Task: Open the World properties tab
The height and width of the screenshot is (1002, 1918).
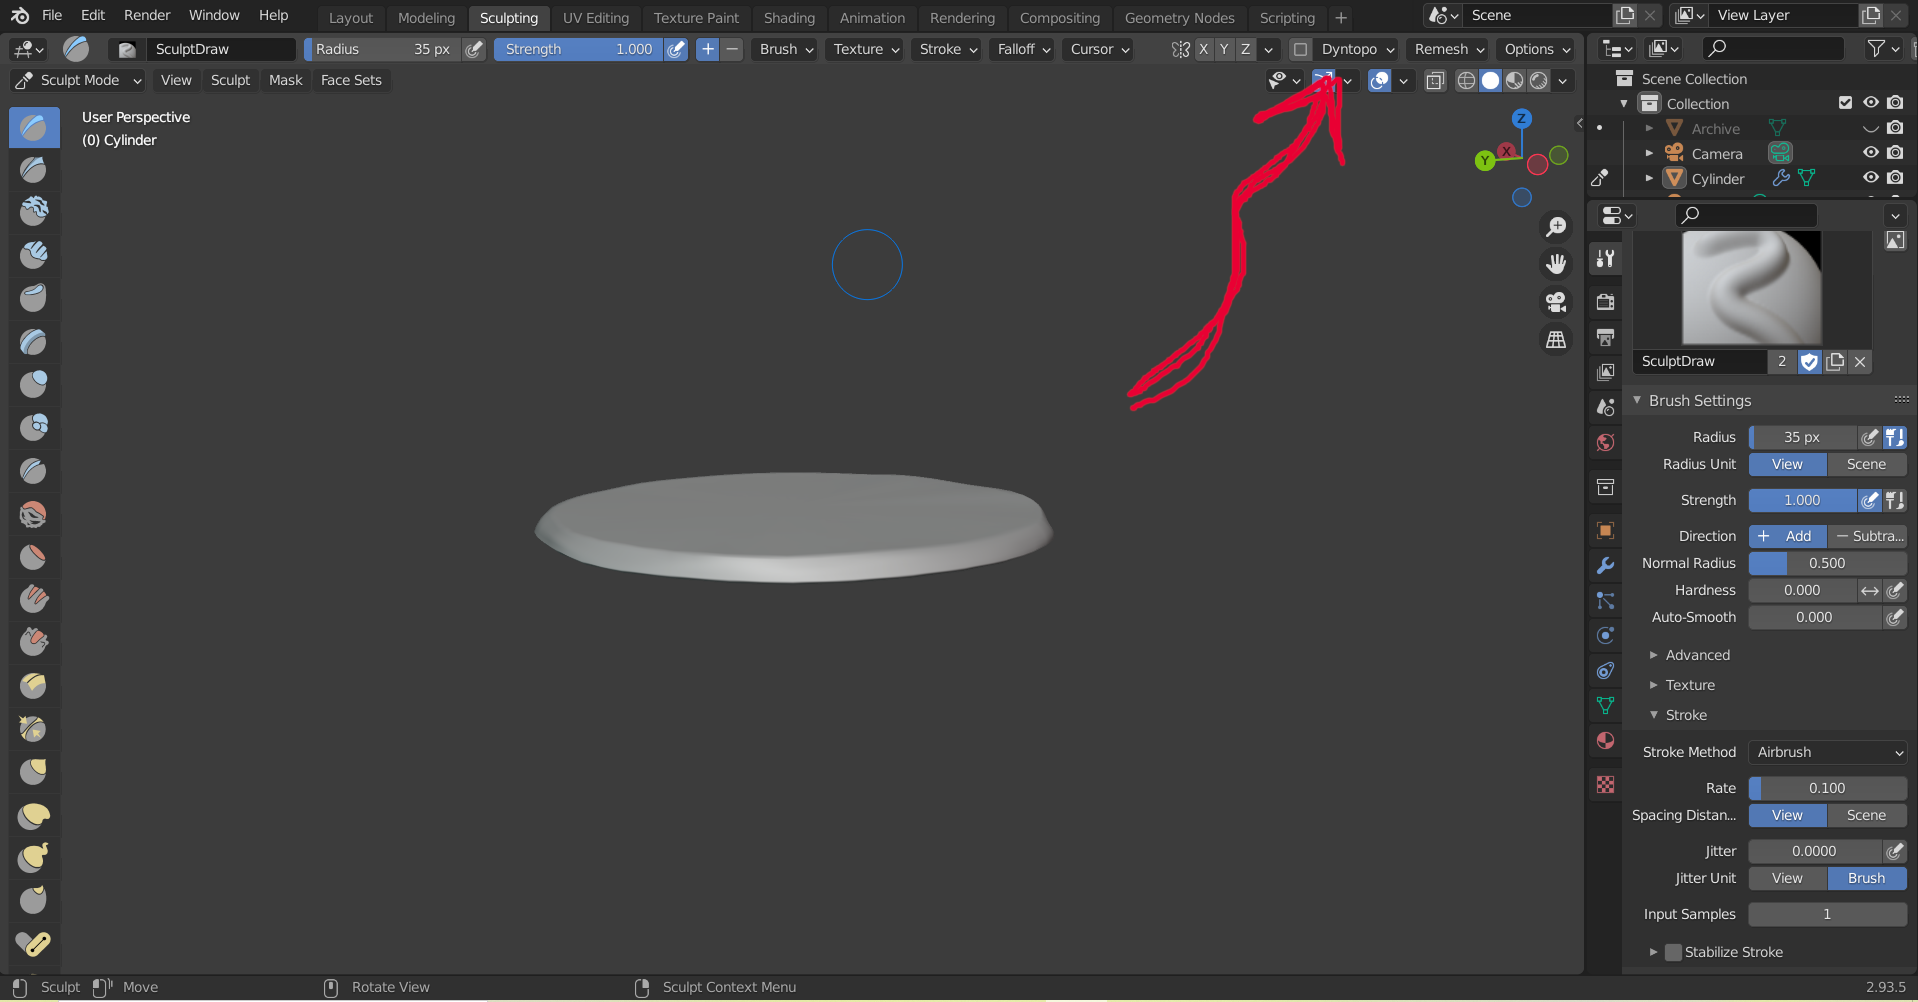Action: (1605, 442)
